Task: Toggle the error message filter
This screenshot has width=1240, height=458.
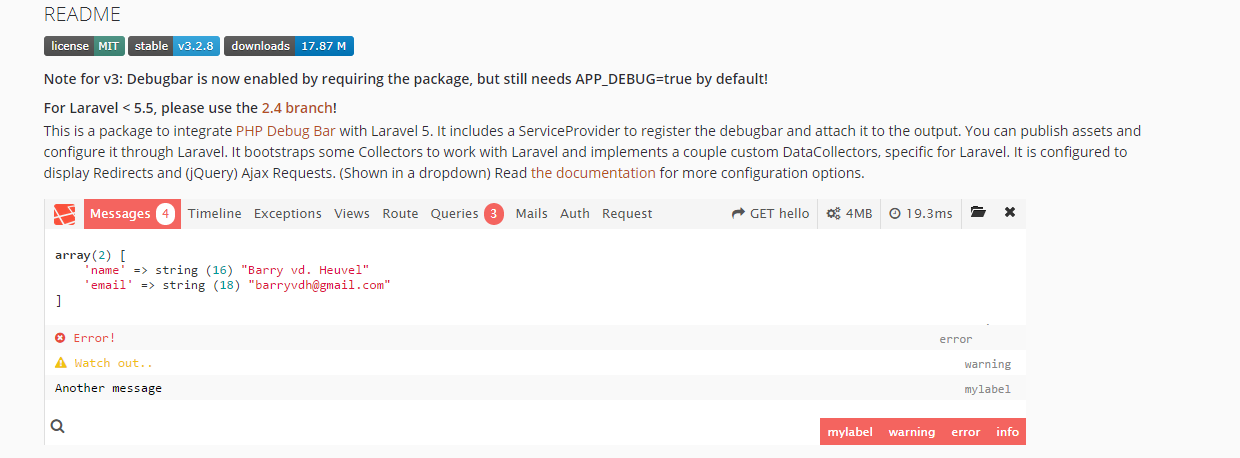Action: 965,432
